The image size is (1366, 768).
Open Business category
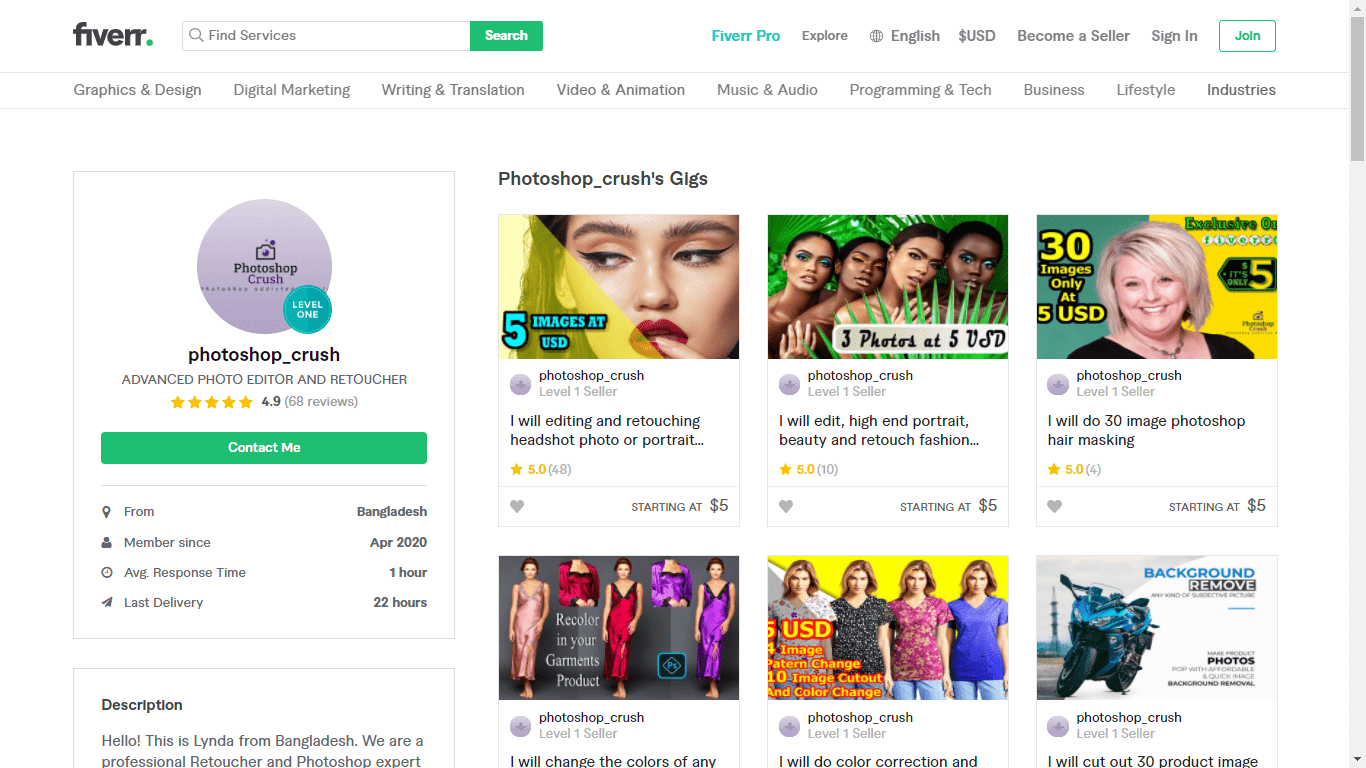click(x=1054, y=90)
